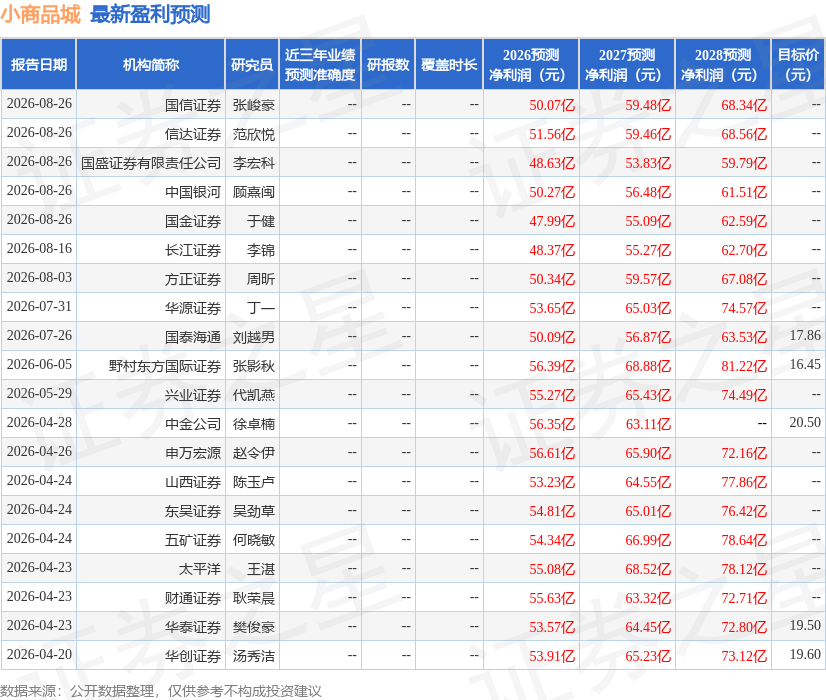Click target price 19.60
This screenshot has height=700, width=826.
(x=805, y=654)
